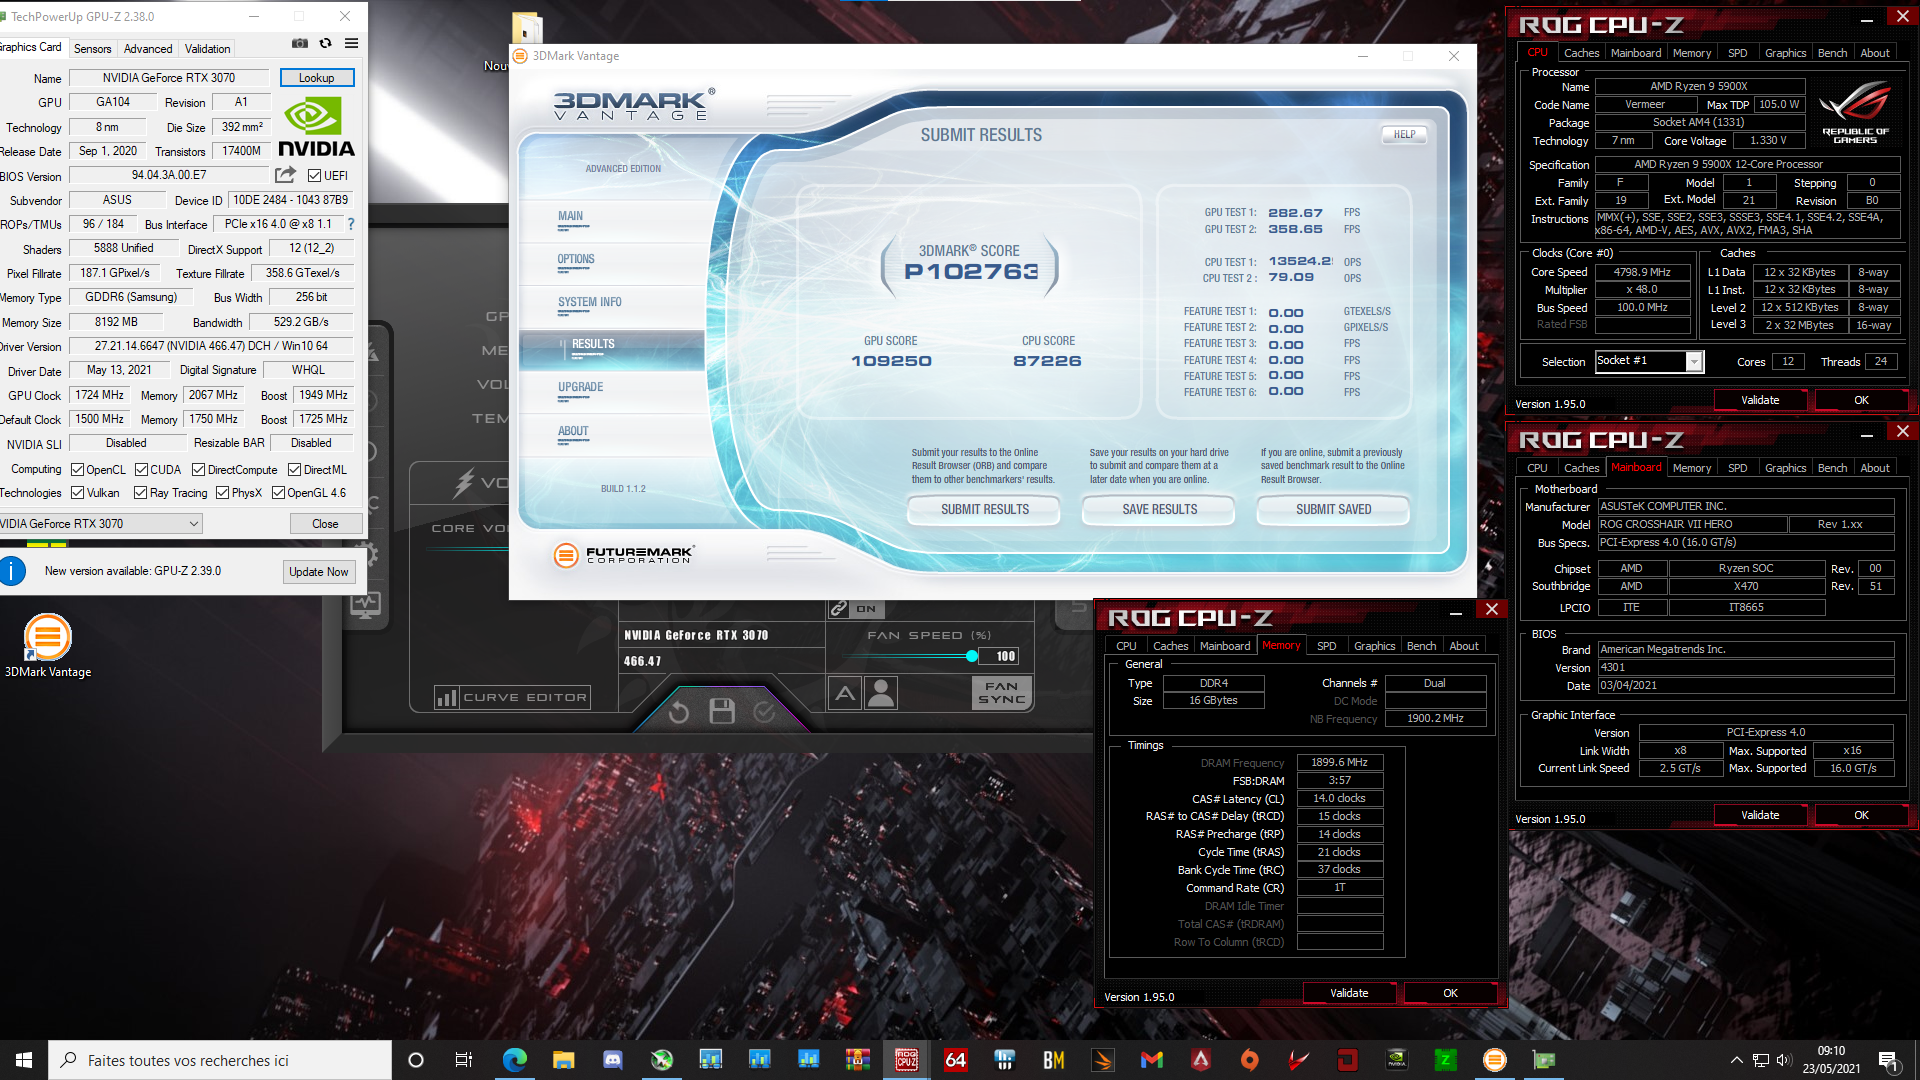Open Bench tab in Mainboard CPU-Z window

click(1832, 468)
